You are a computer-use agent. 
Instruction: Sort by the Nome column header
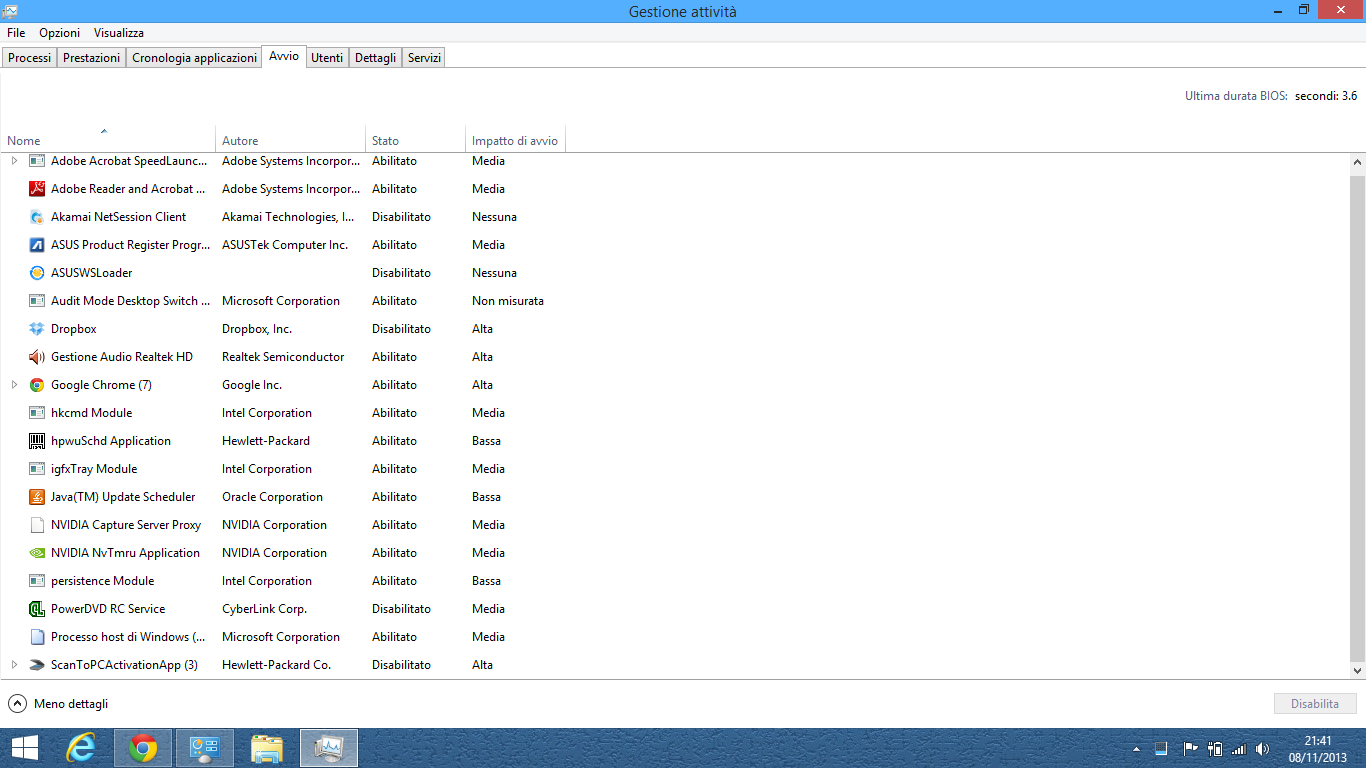point(108,141)
